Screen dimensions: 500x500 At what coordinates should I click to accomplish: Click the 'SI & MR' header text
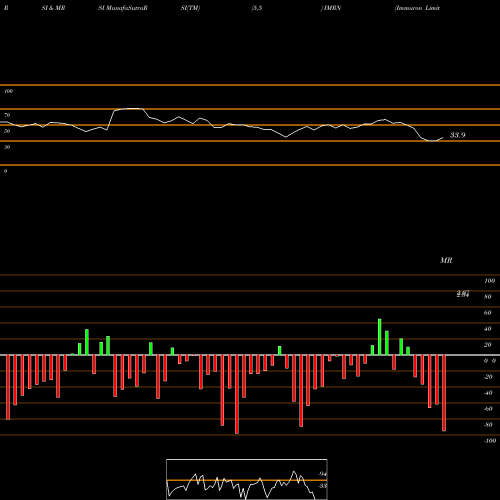[53, 8]
